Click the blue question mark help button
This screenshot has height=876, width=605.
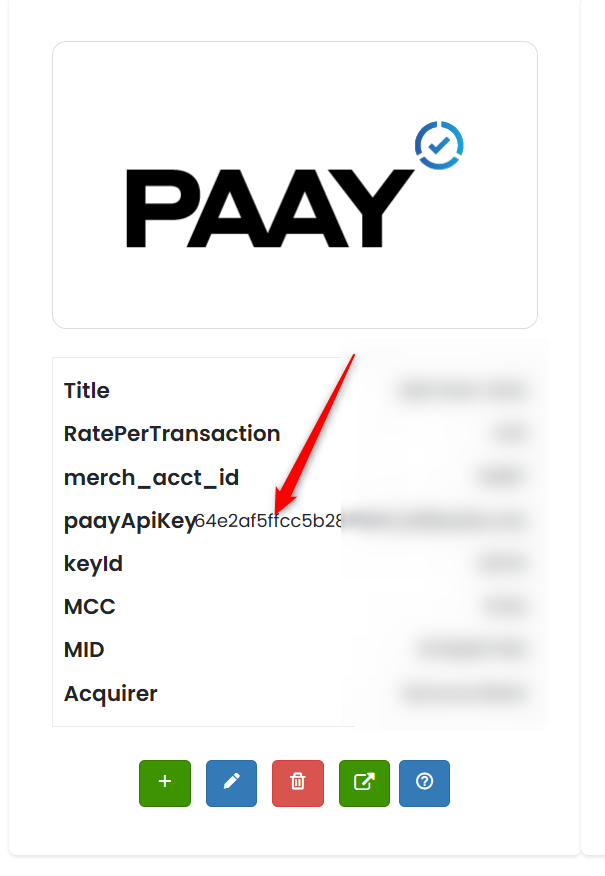coord(425,783)
